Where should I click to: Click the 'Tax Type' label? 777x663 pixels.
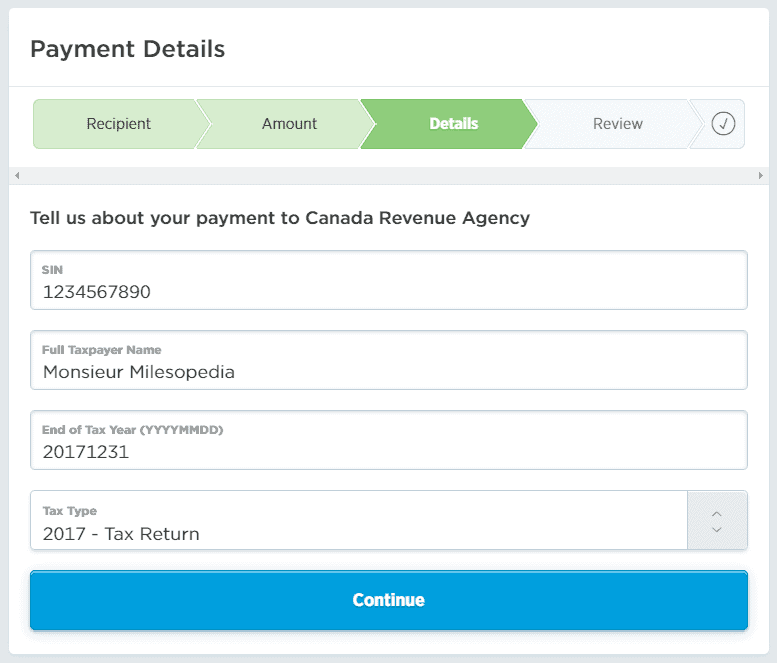[69, 511]
